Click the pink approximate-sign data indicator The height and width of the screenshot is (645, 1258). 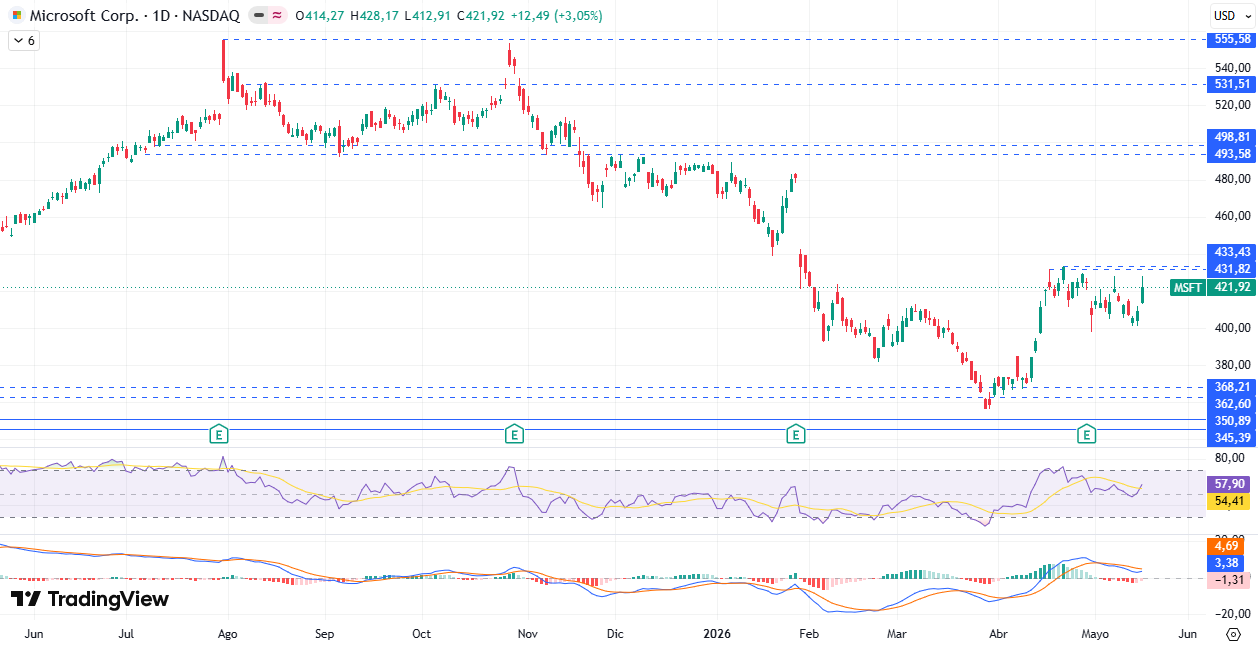click(276, 16)
